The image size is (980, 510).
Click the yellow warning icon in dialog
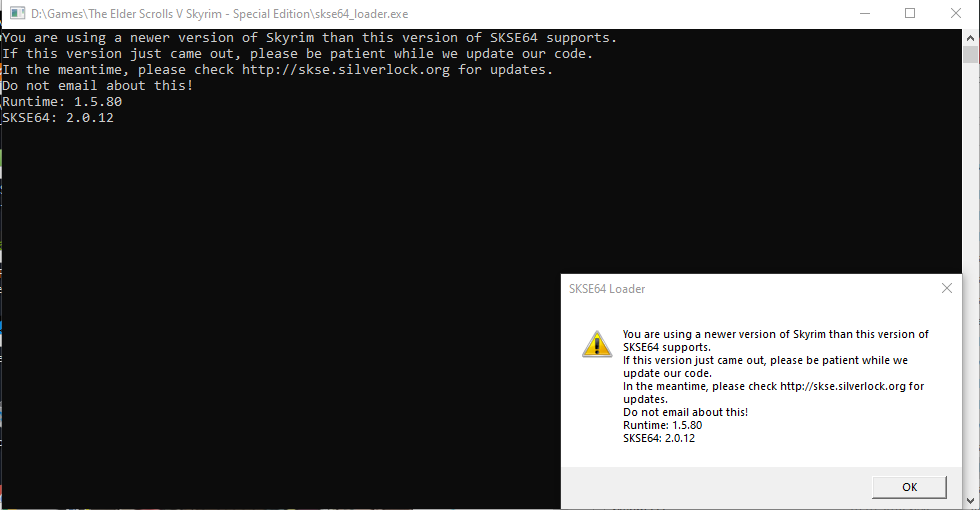click(597, 344)
